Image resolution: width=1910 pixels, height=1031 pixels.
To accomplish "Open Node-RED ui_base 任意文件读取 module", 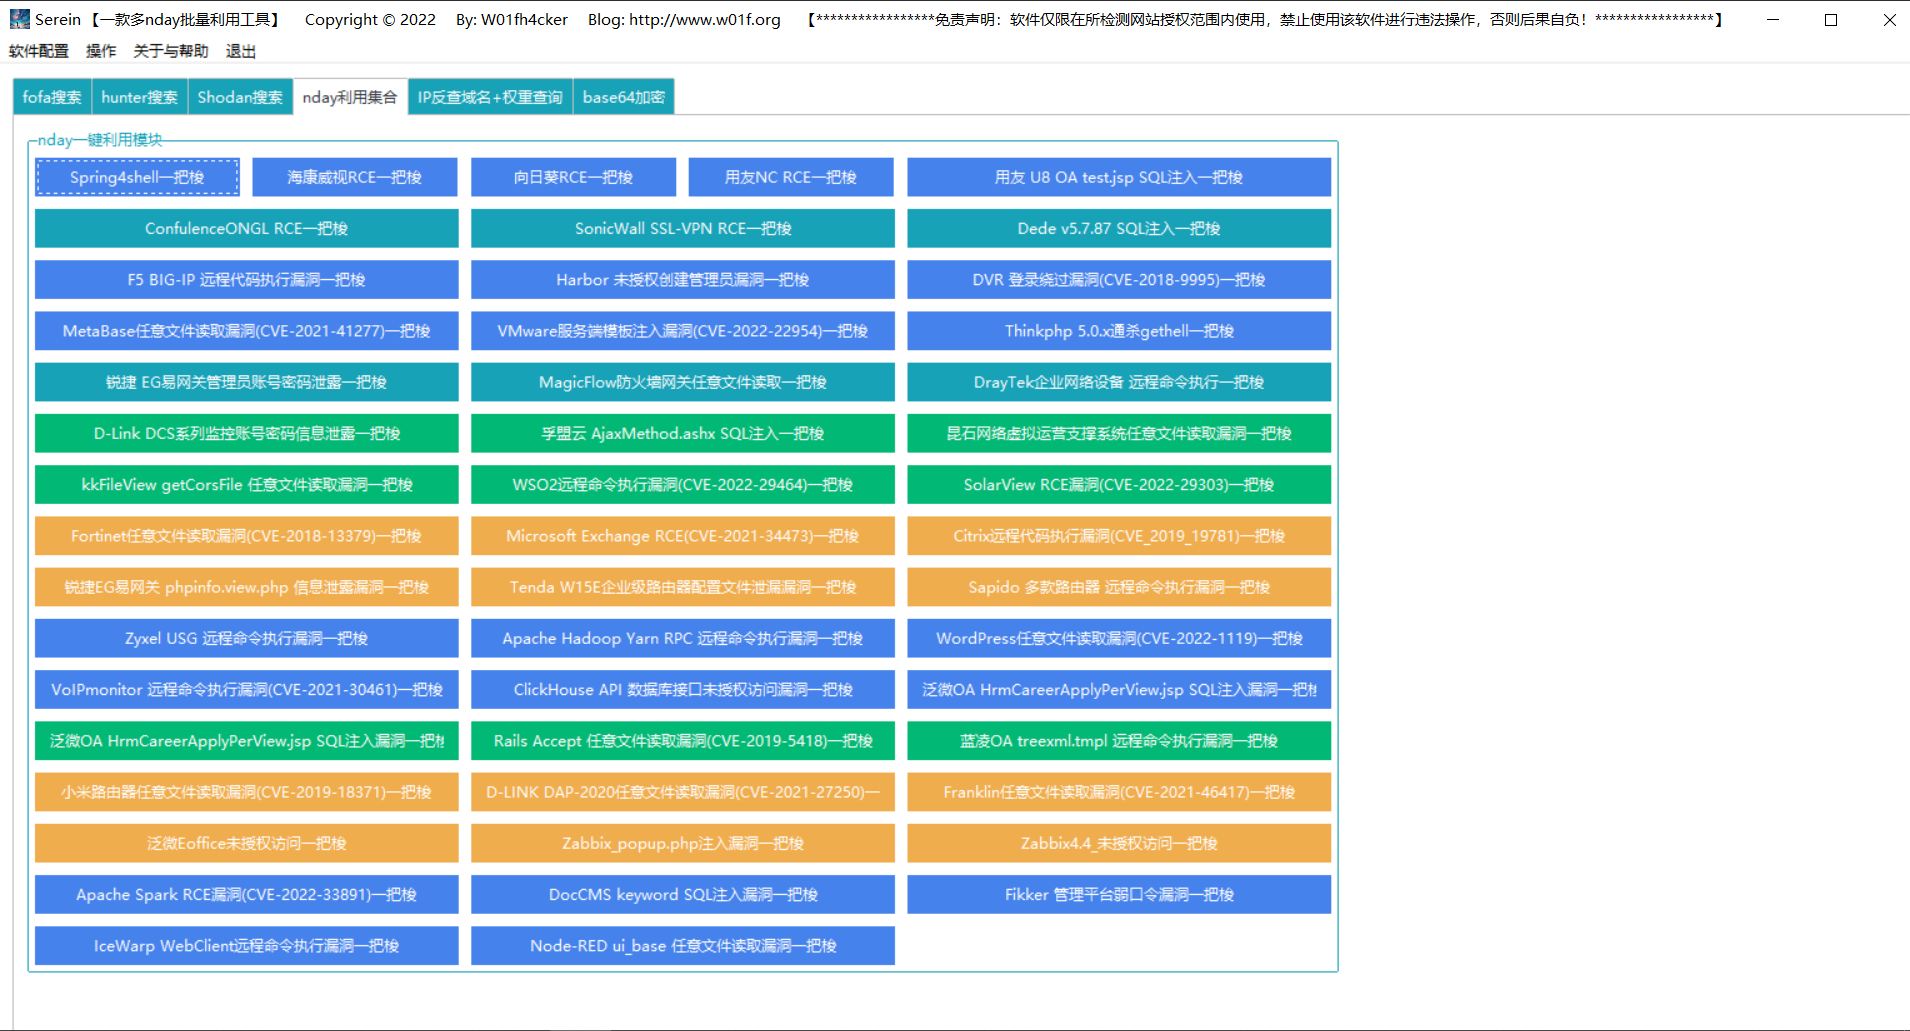I will tap(683, 946).
